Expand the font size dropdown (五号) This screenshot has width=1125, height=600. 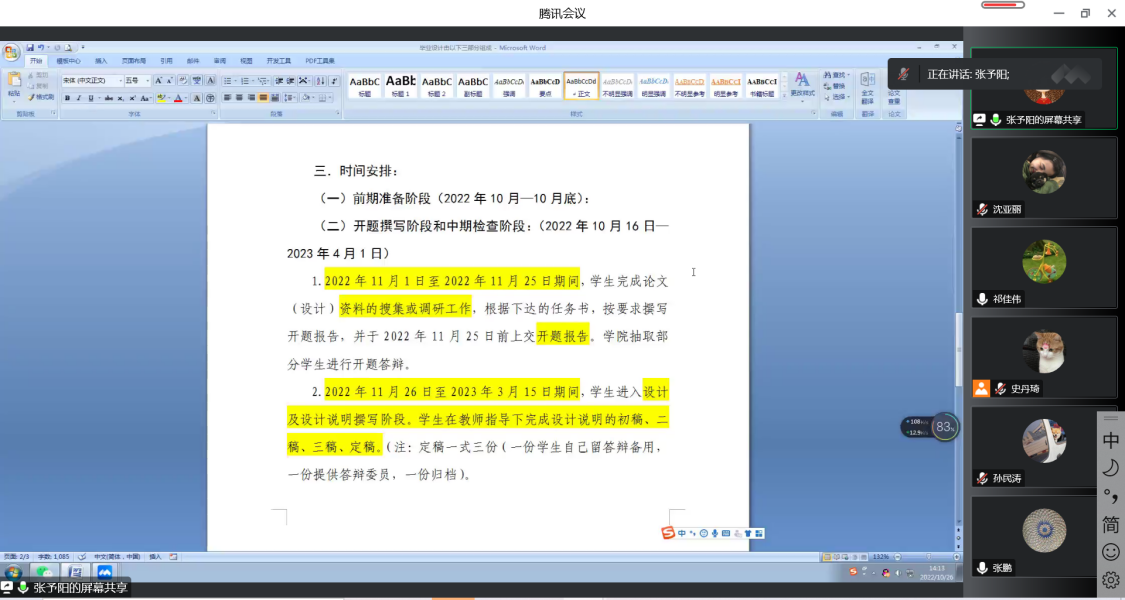pos(147,81)
